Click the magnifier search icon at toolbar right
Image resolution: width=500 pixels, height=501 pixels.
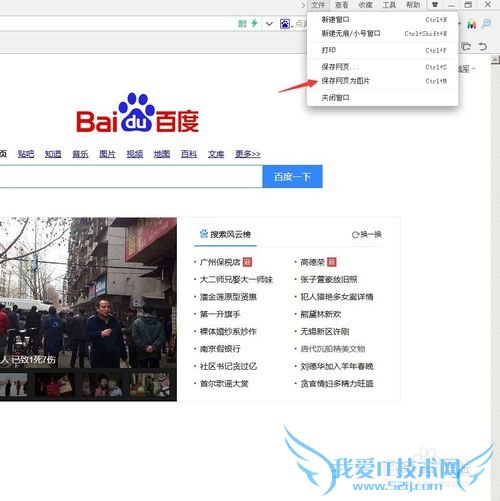tap(487, 23)
